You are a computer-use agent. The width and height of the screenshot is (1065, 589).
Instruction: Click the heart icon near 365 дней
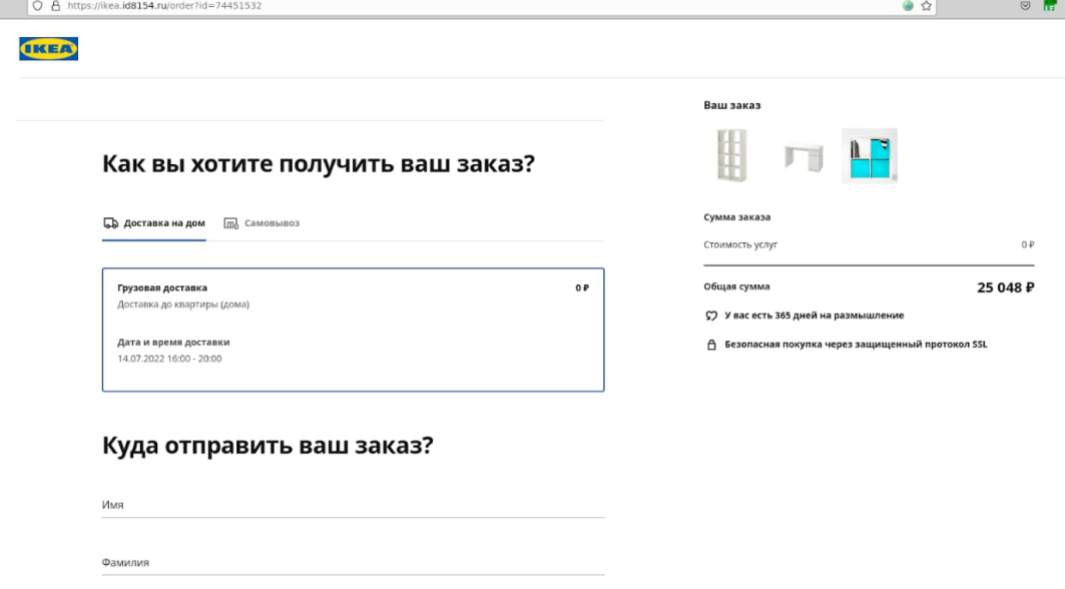click(x=711, y=316)
